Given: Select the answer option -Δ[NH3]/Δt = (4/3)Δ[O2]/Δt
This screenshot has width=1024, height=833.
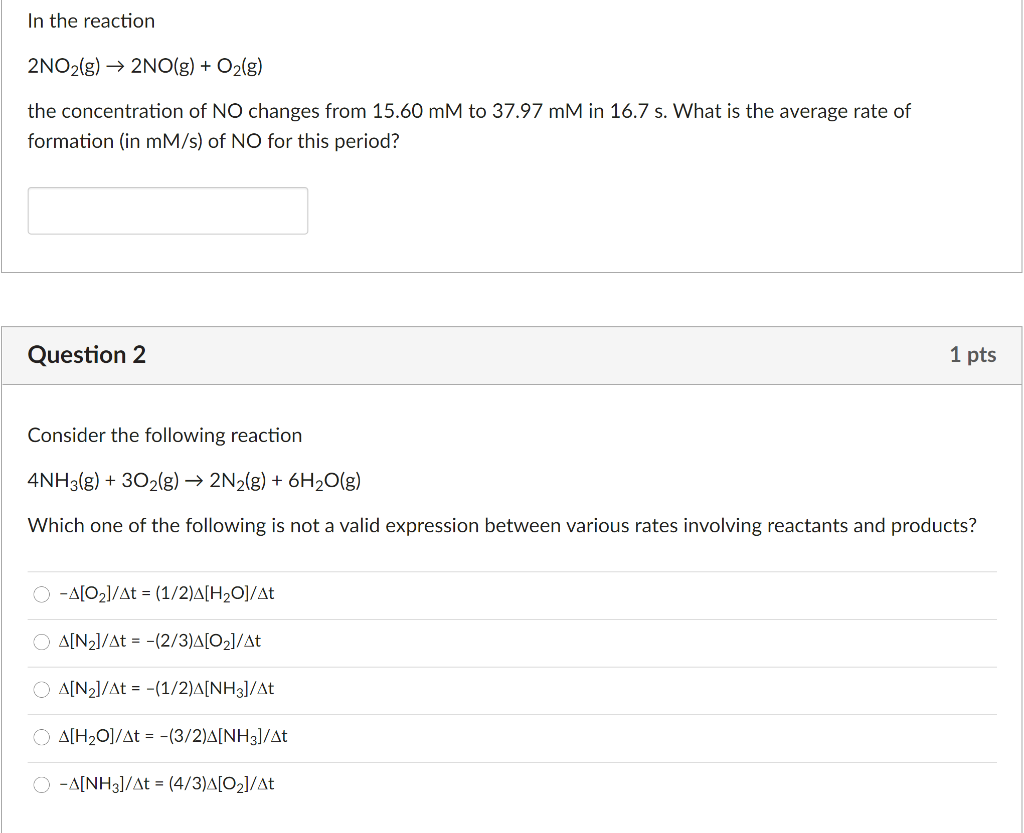Looking at the screenshot, I should (41, 784).
